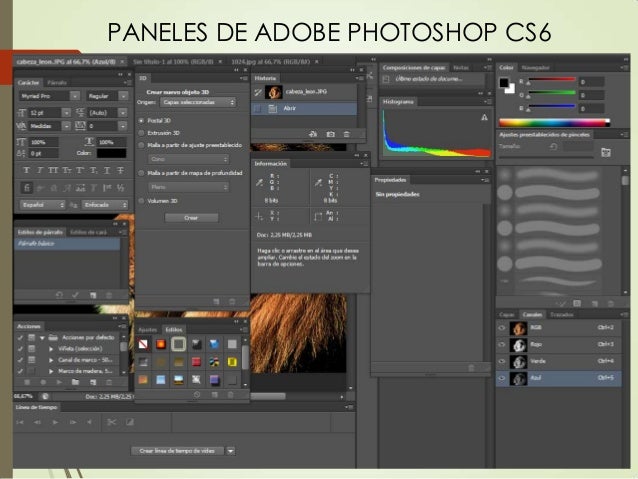Open brush presets folder icon

pyautogui.click(x=606, y=153)
